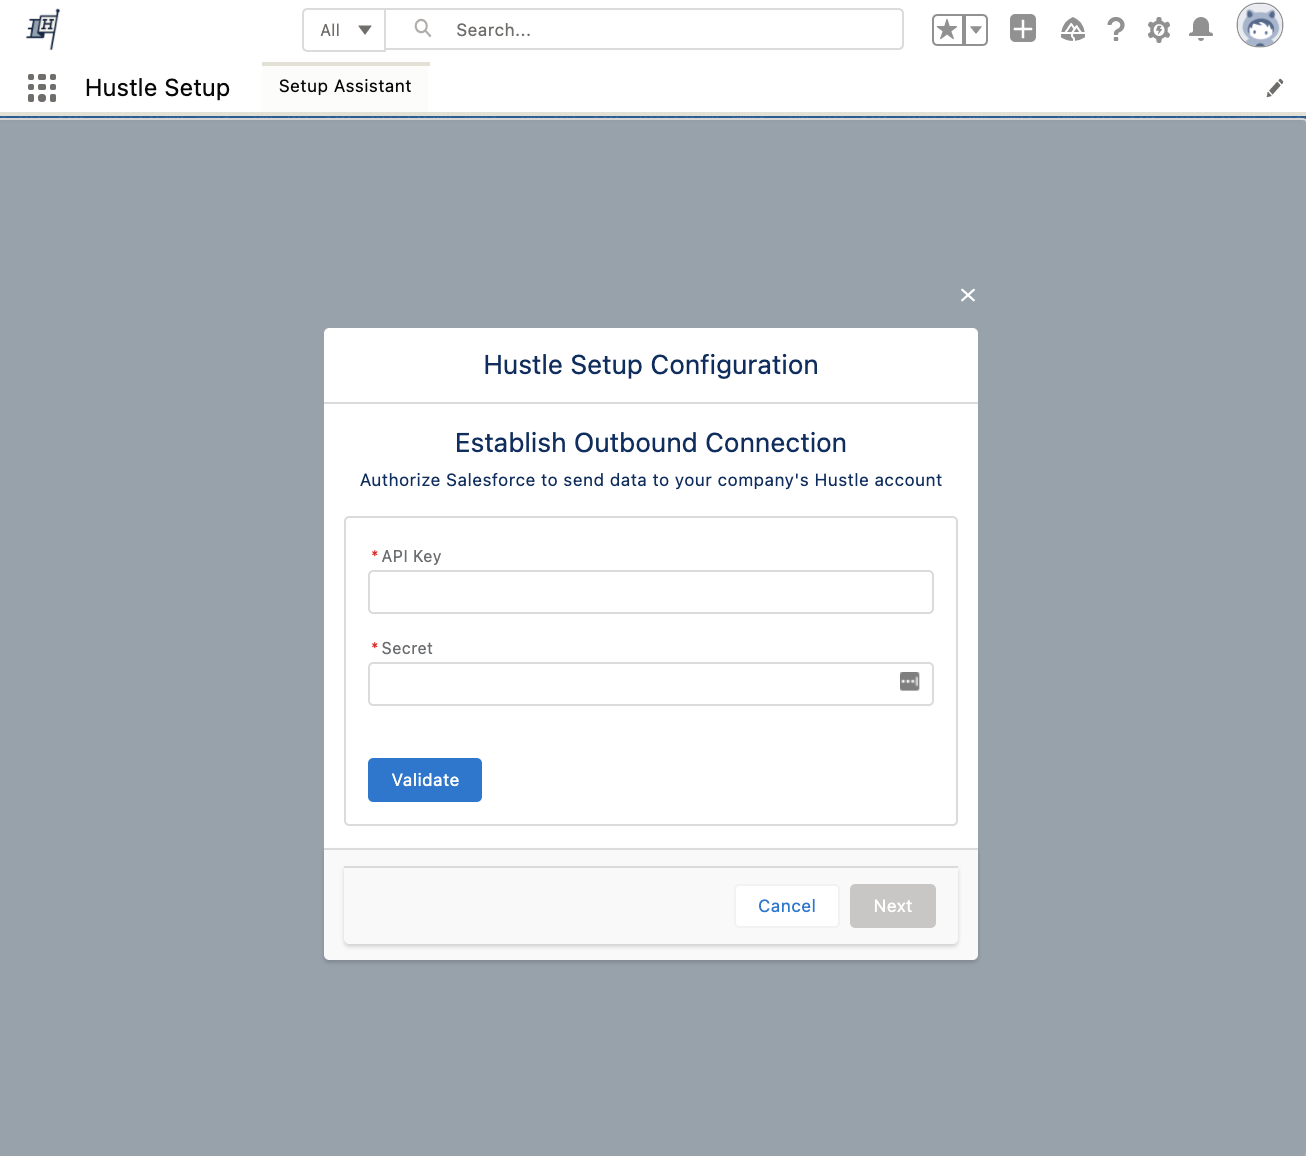Click into the API Key field
The height and width of the screenshot is (1156, 1306).
tap(651, 592)
